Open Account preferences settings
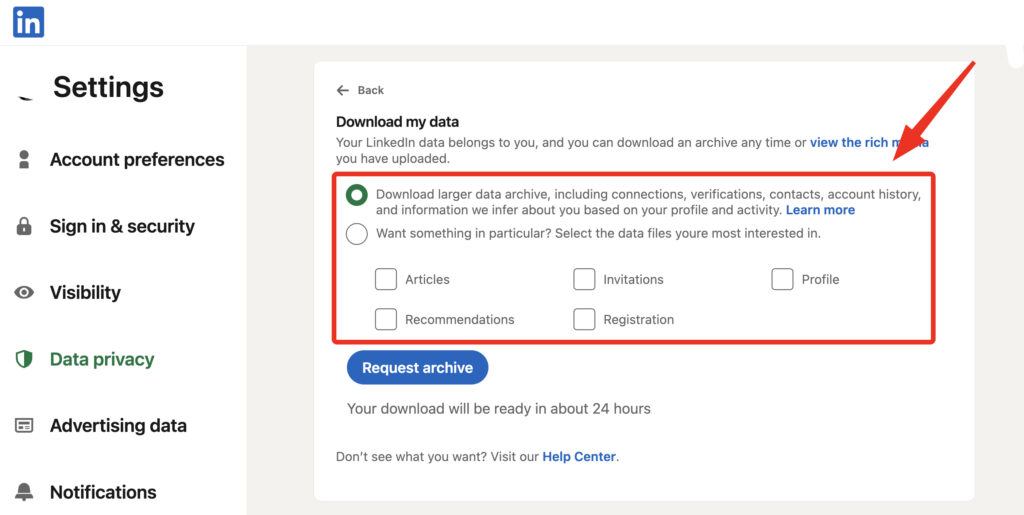 point(137,159)
